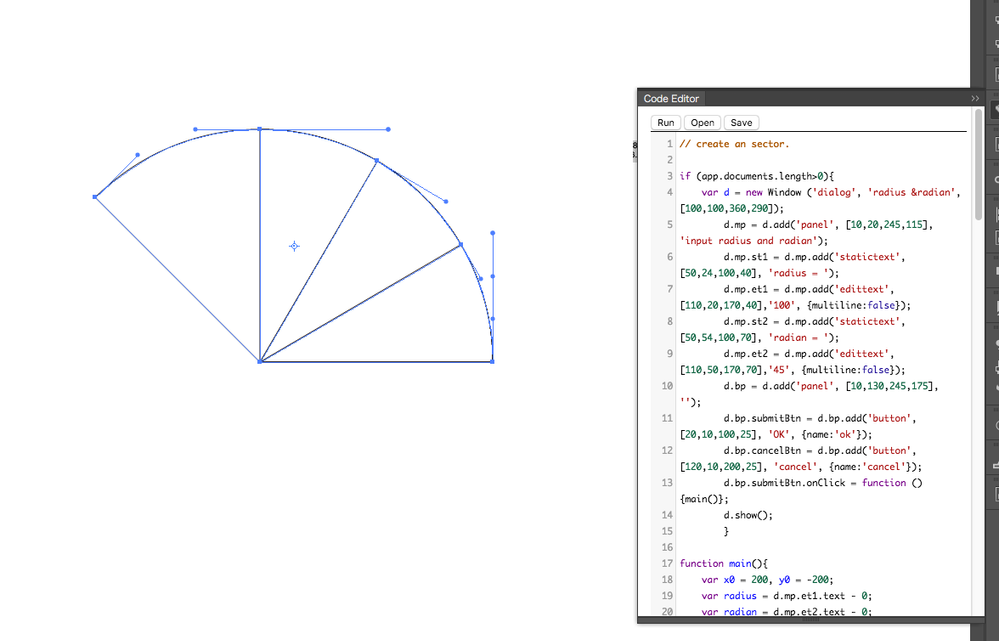This screenshot has width=999, height=641.
Task: Click the sector apex anchor where radii meet
Action: tap(260, 361)
